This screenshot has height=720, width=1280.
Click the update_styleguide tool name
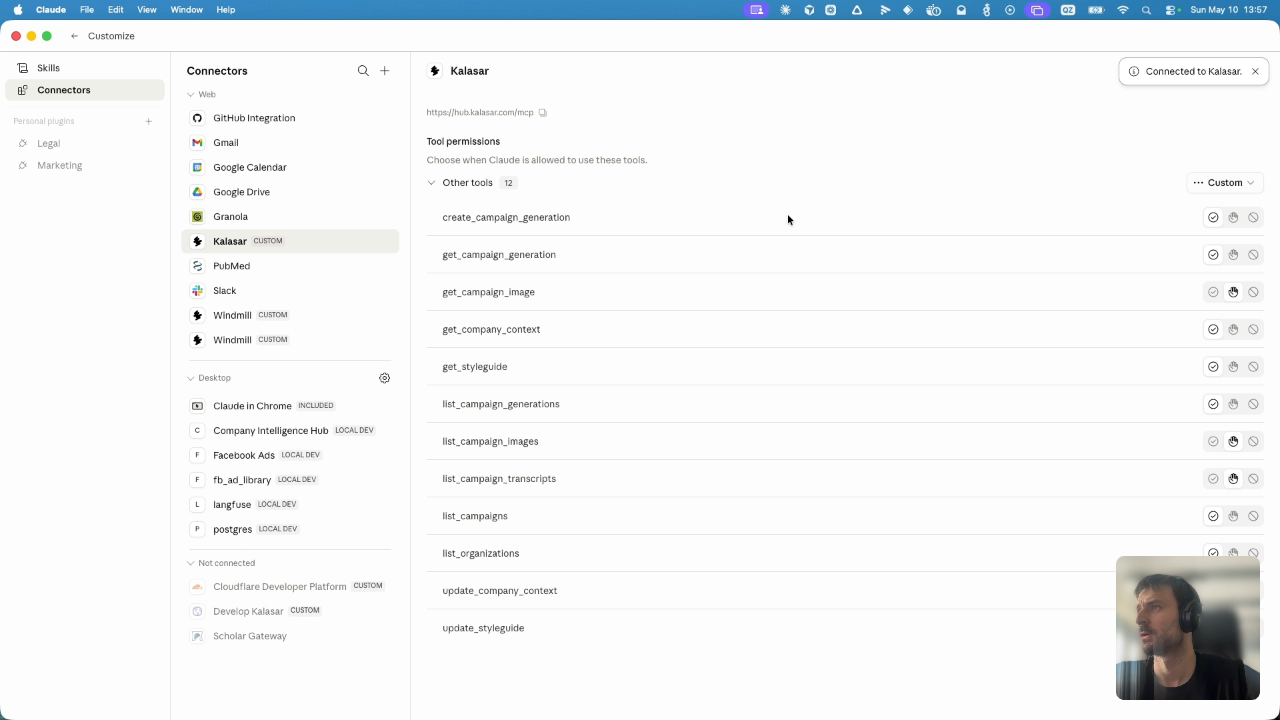pos(483,628)
